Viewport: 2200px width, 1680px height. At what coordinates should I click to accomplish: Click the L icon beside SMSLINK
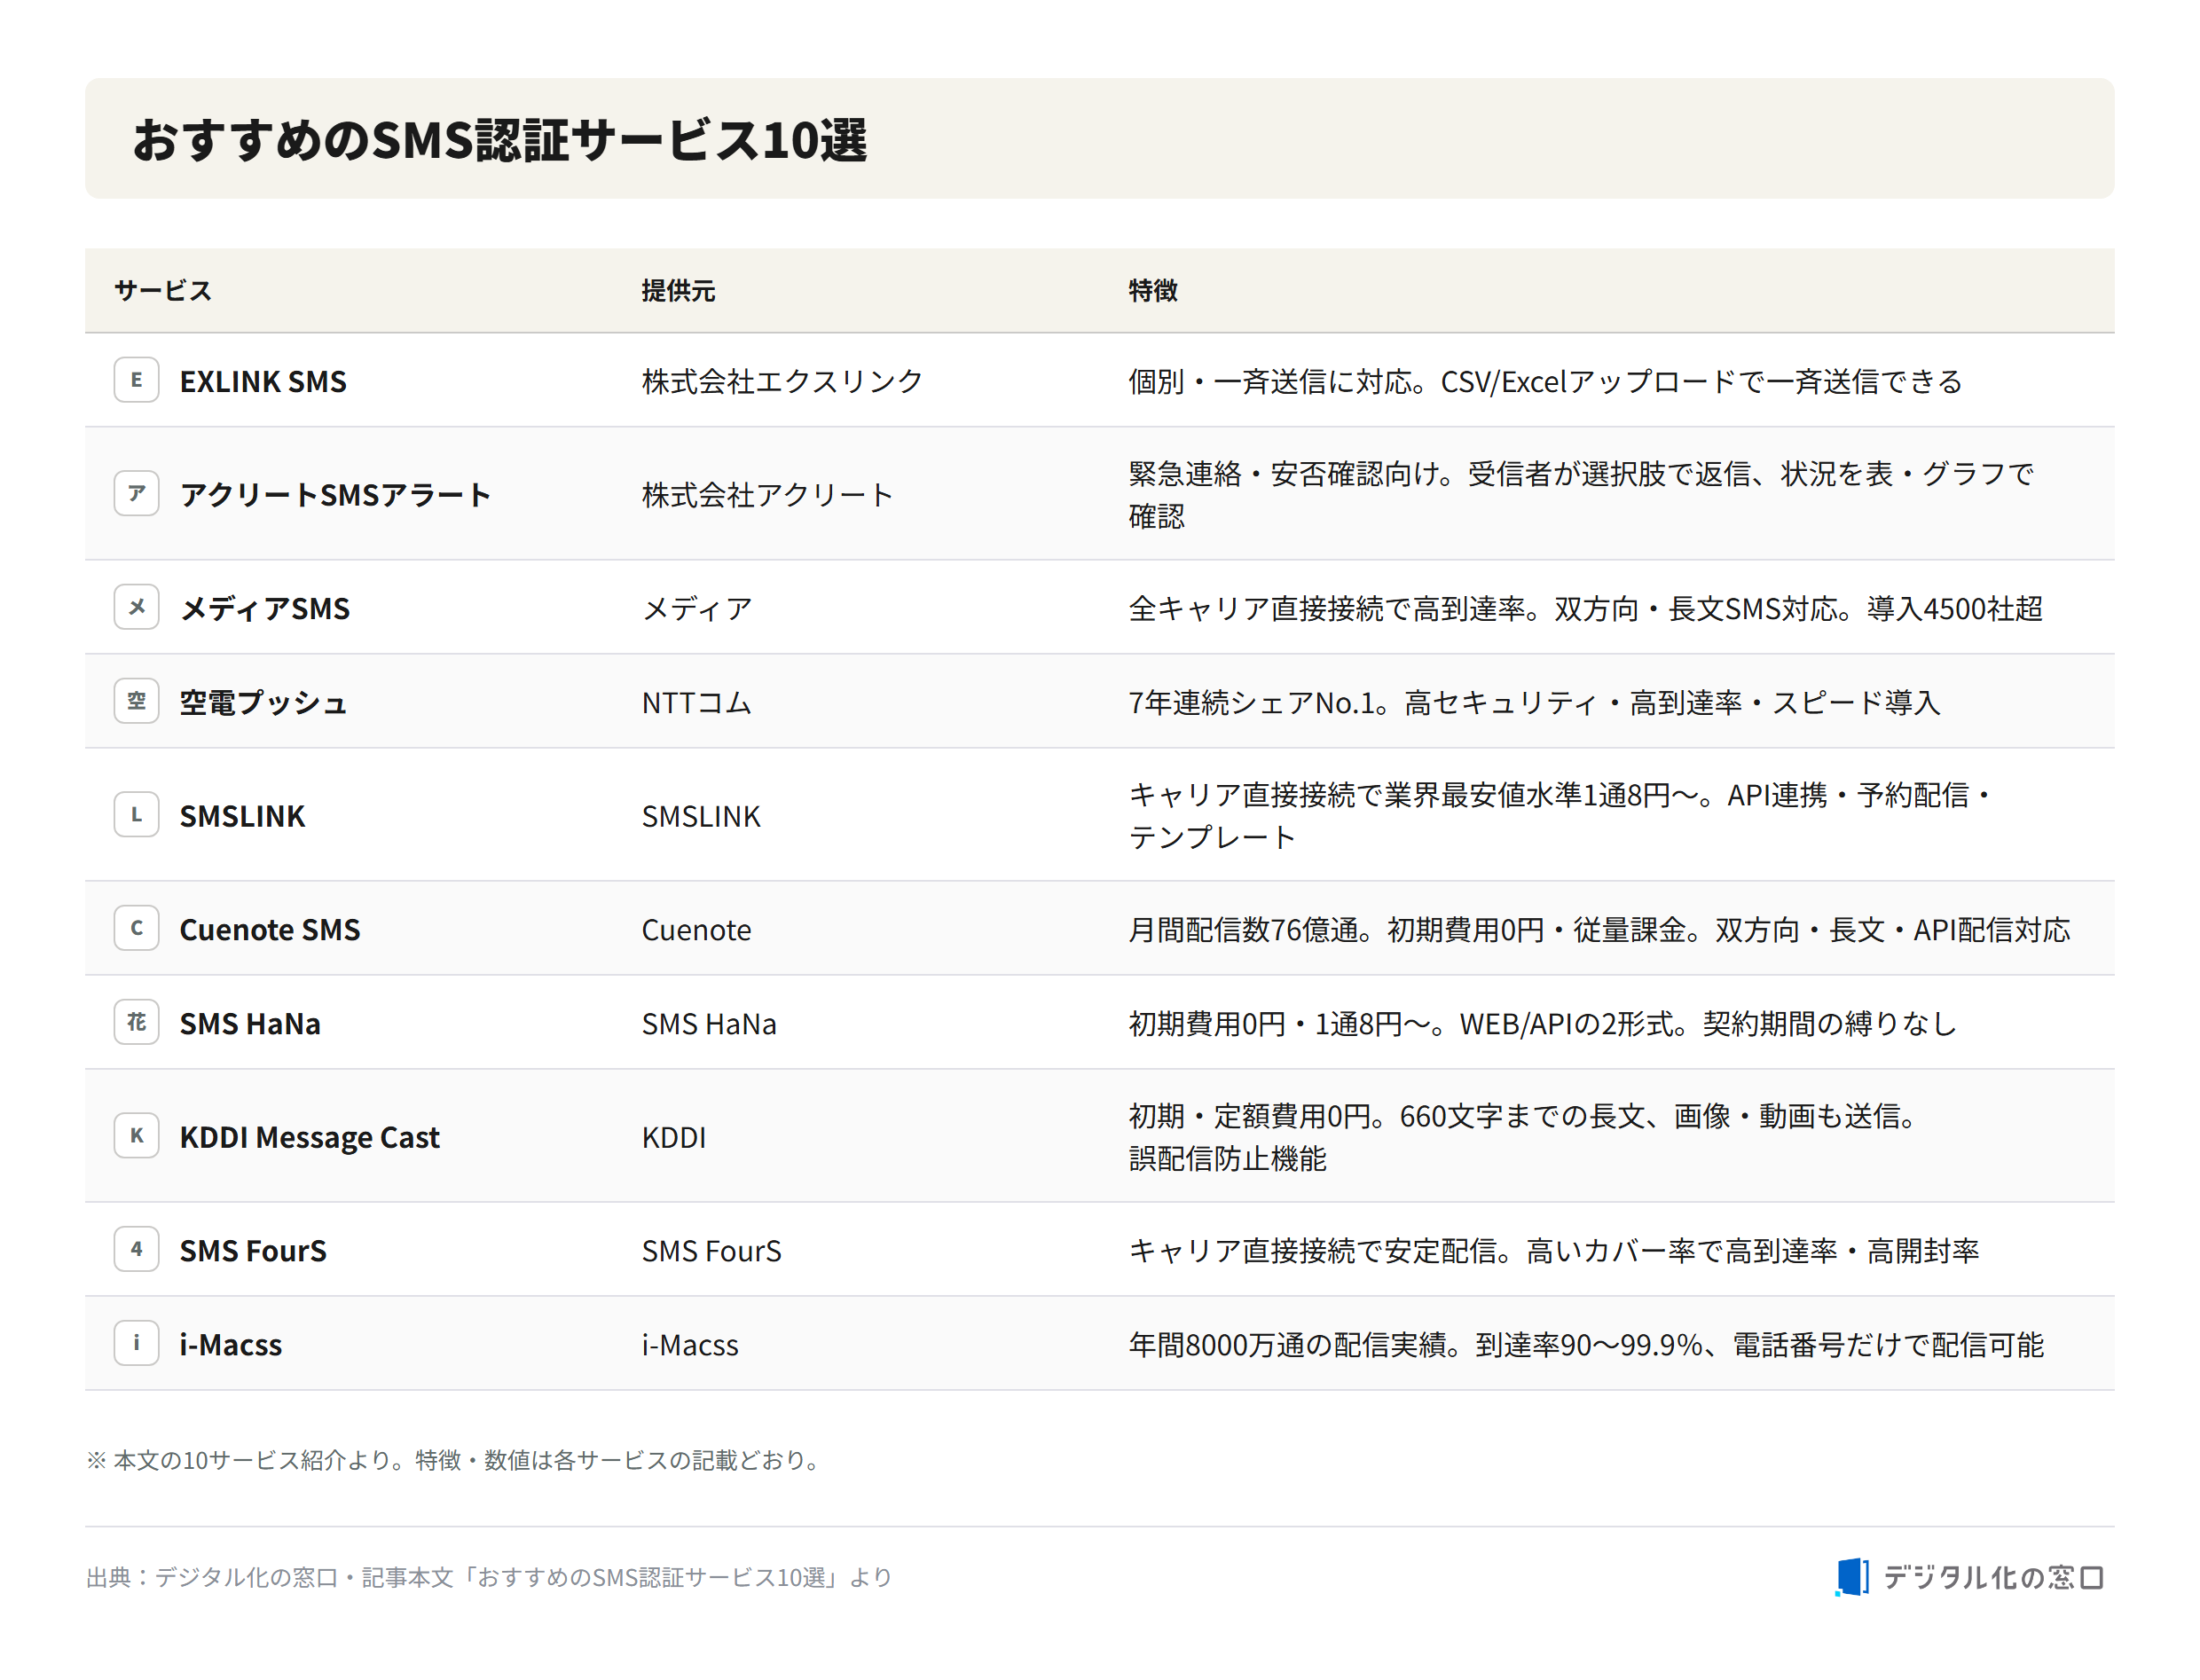coord(136,814)
